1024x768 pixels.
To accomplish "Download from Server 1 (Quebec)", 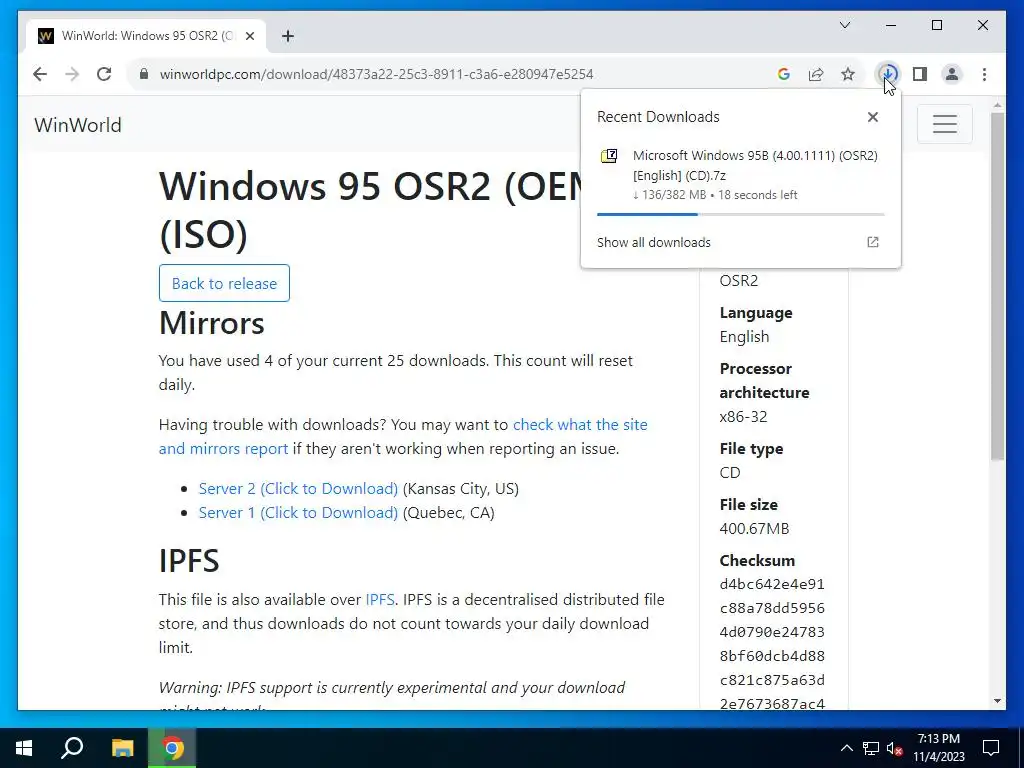I will click(298, 513).
